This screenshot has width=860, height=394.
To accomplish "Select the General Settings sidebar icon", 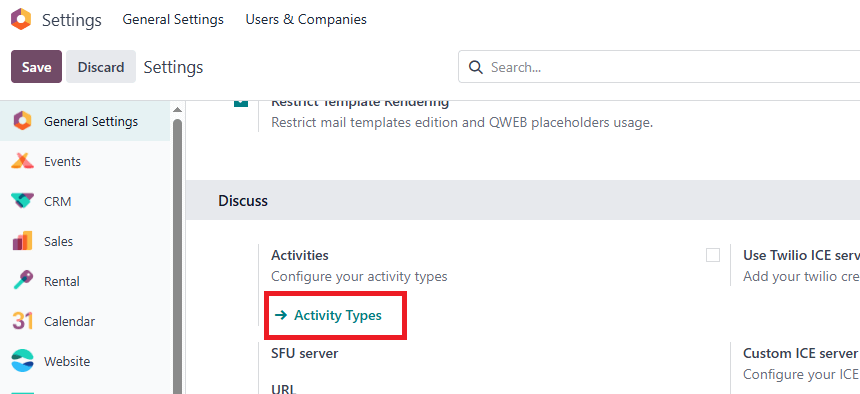I will pyautogui.click(x=22, y=121).
